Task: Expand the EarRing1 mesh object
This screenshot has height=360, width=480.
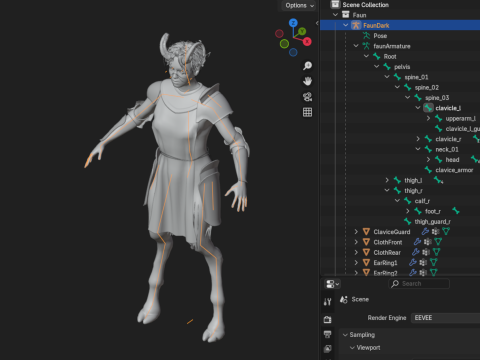Action: pos(356,263)
